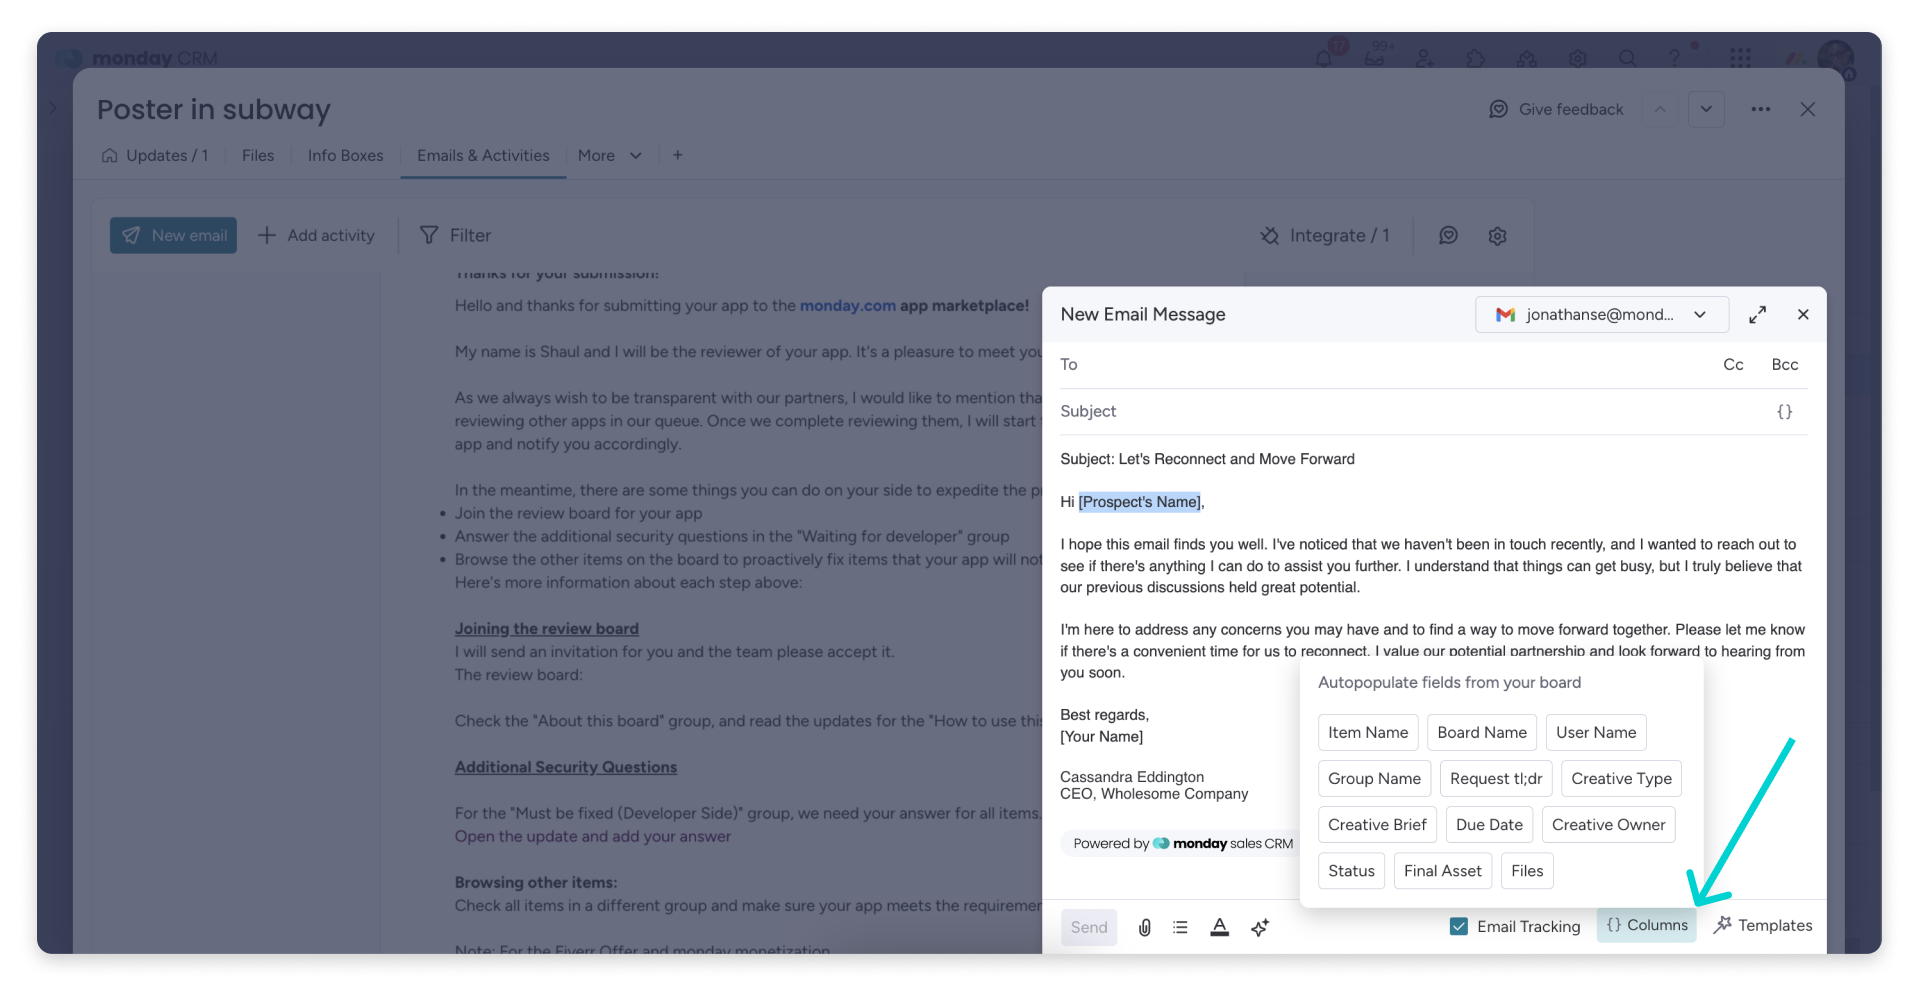Open the products switcher grid icon
The image size is (1920, 986).
coord(1740,58)
